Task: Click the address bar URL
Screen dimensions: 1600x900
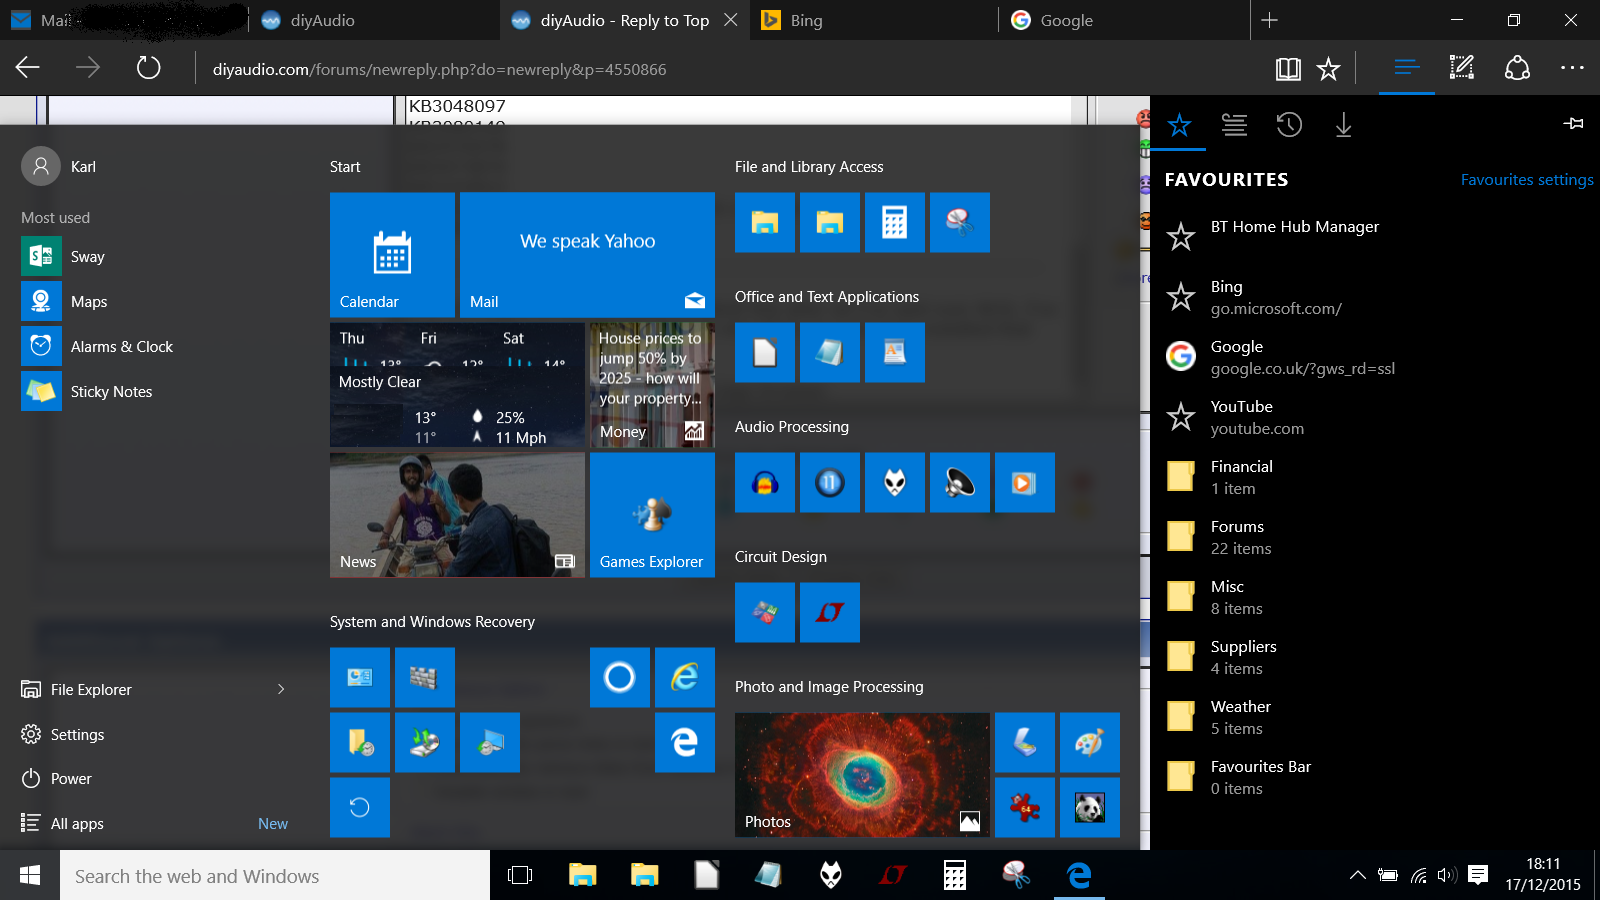Action: click(439, 69)
